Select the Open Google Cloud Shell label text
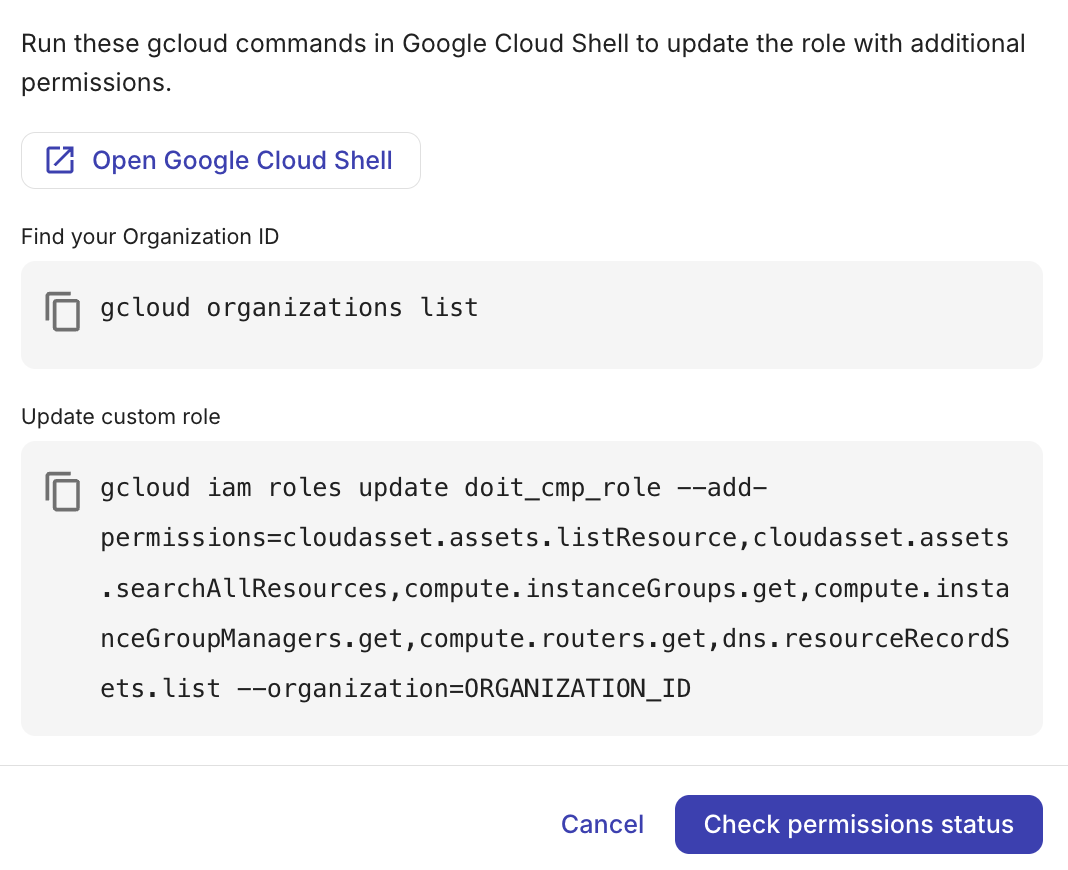 [x=242, y=160]
